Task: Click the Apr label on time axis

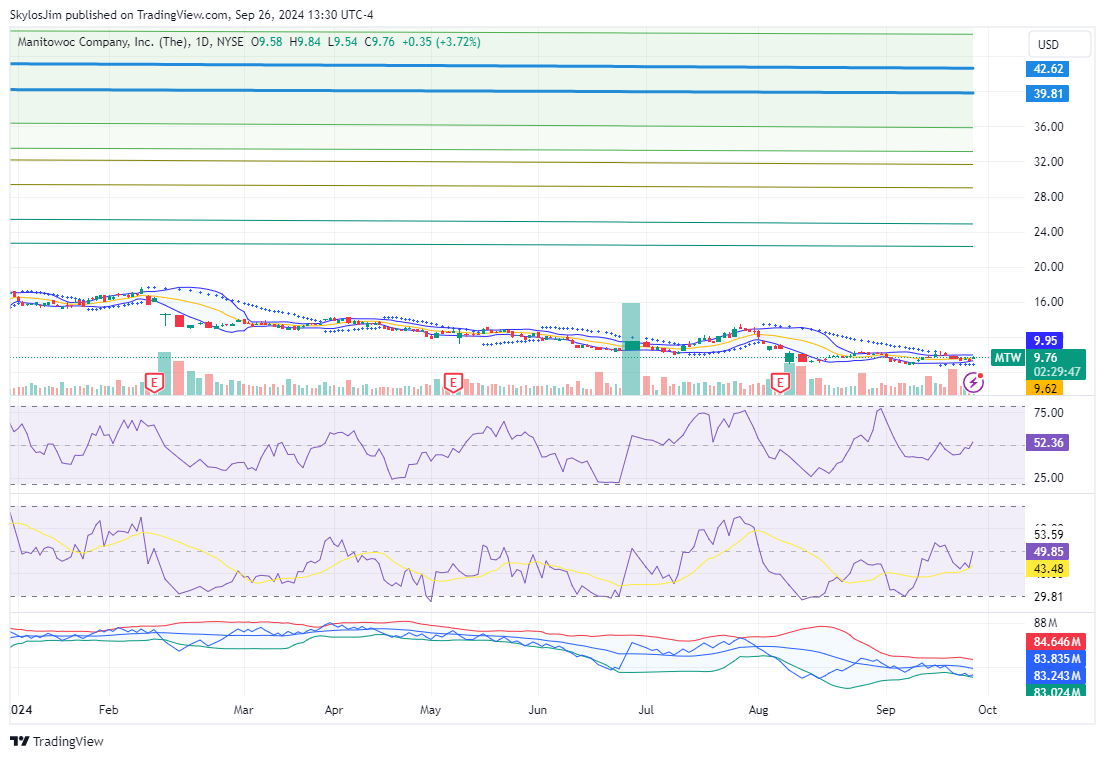Action: pyautogui.click(x=334, y=710)
